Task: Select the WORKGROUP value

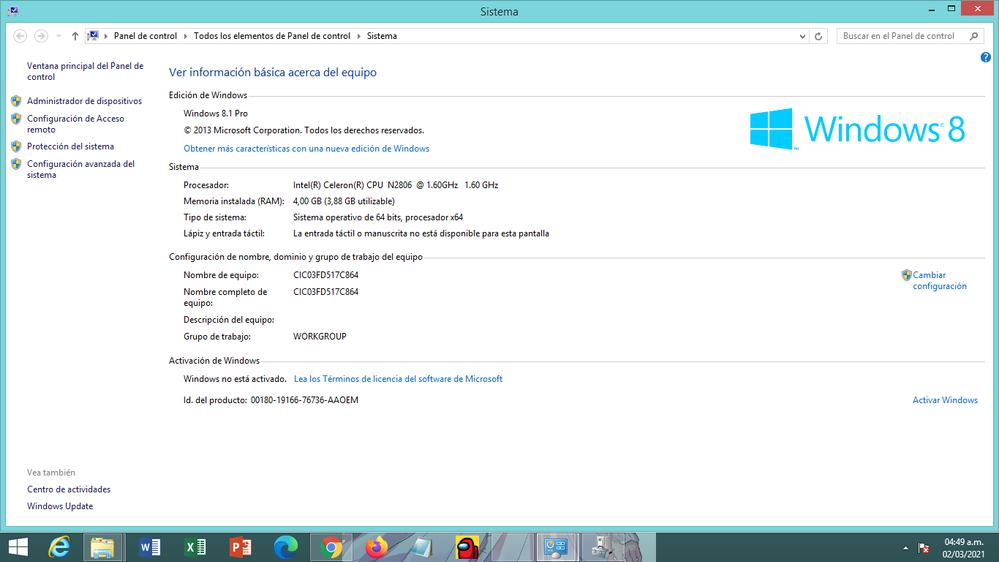Action: pyautogui.click(x=320, y=336)
